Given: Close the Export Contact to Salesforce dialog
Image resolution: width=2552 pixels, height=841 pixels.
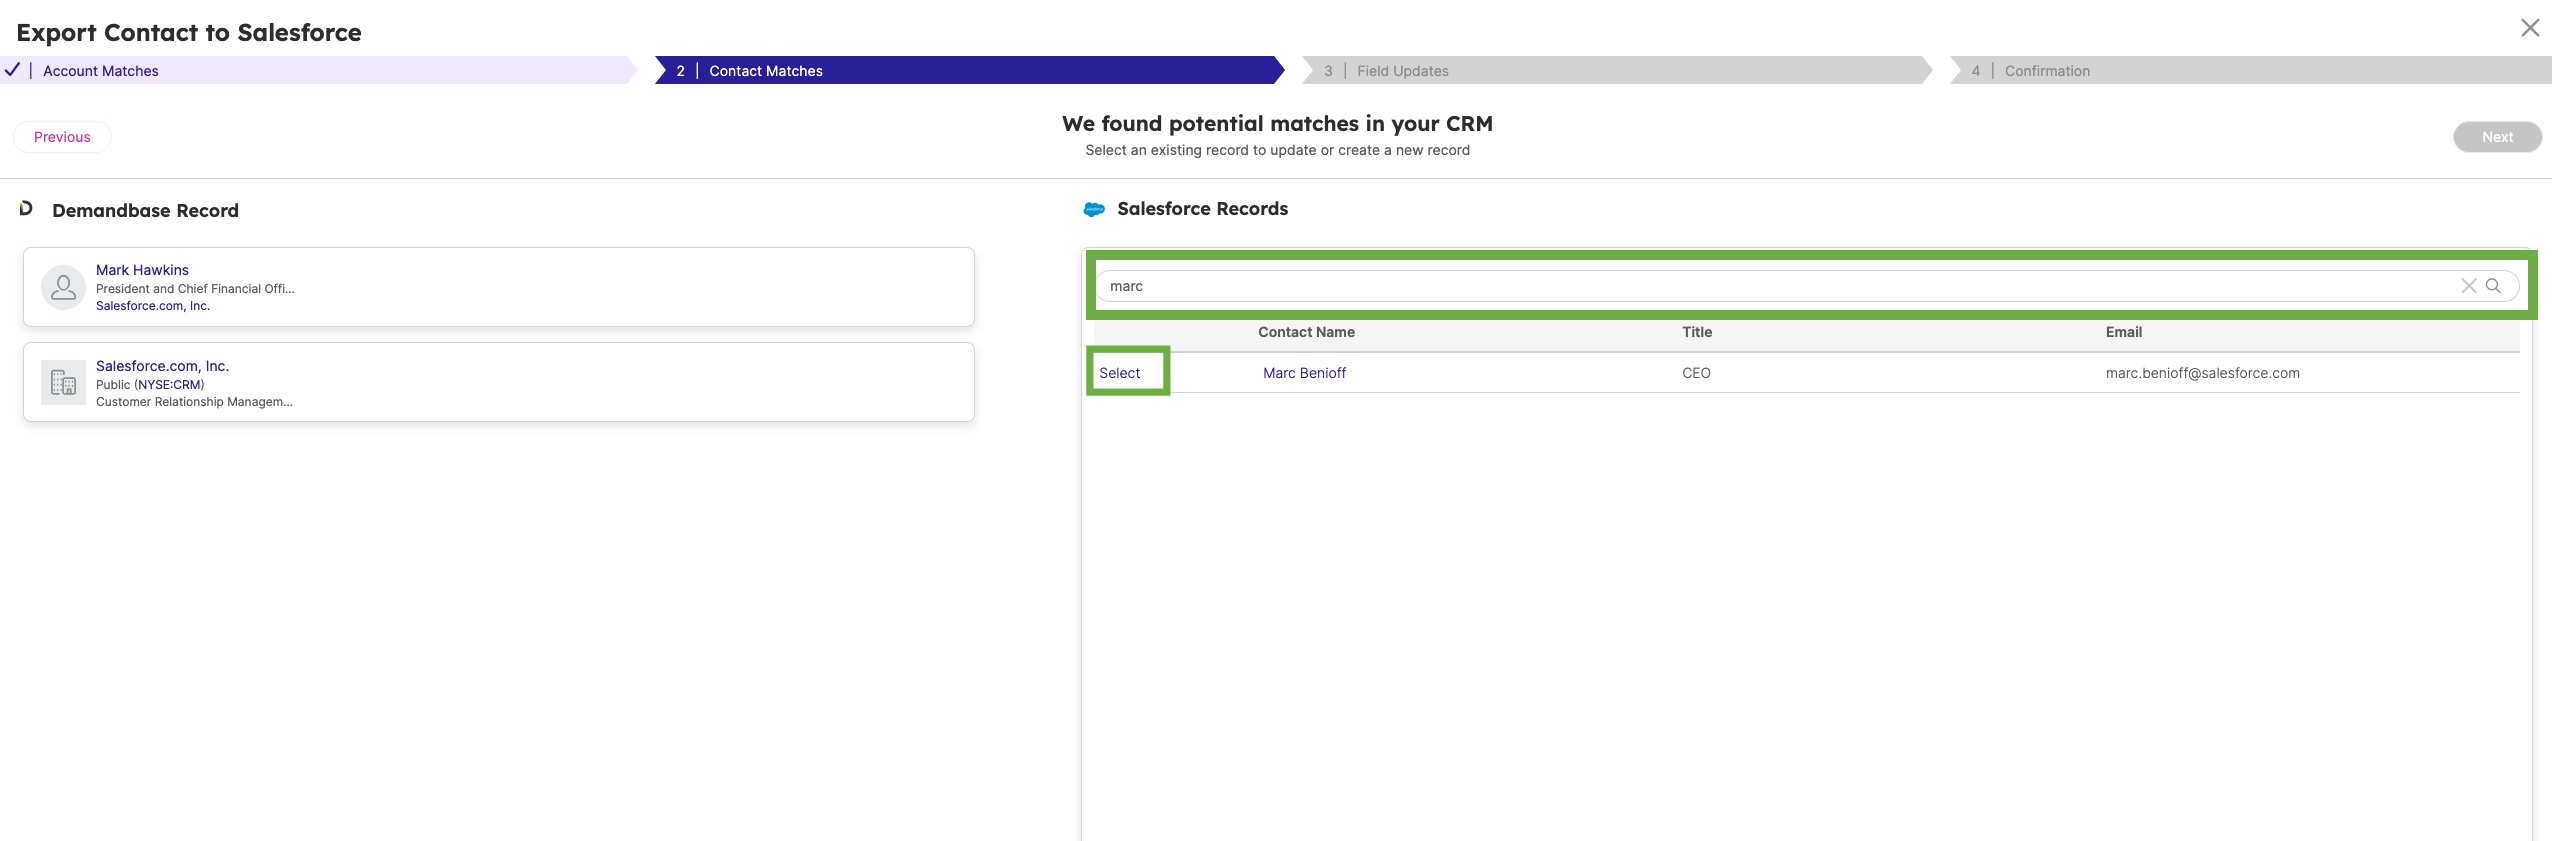Looking at the screenshot, I should pos(2530,28).
